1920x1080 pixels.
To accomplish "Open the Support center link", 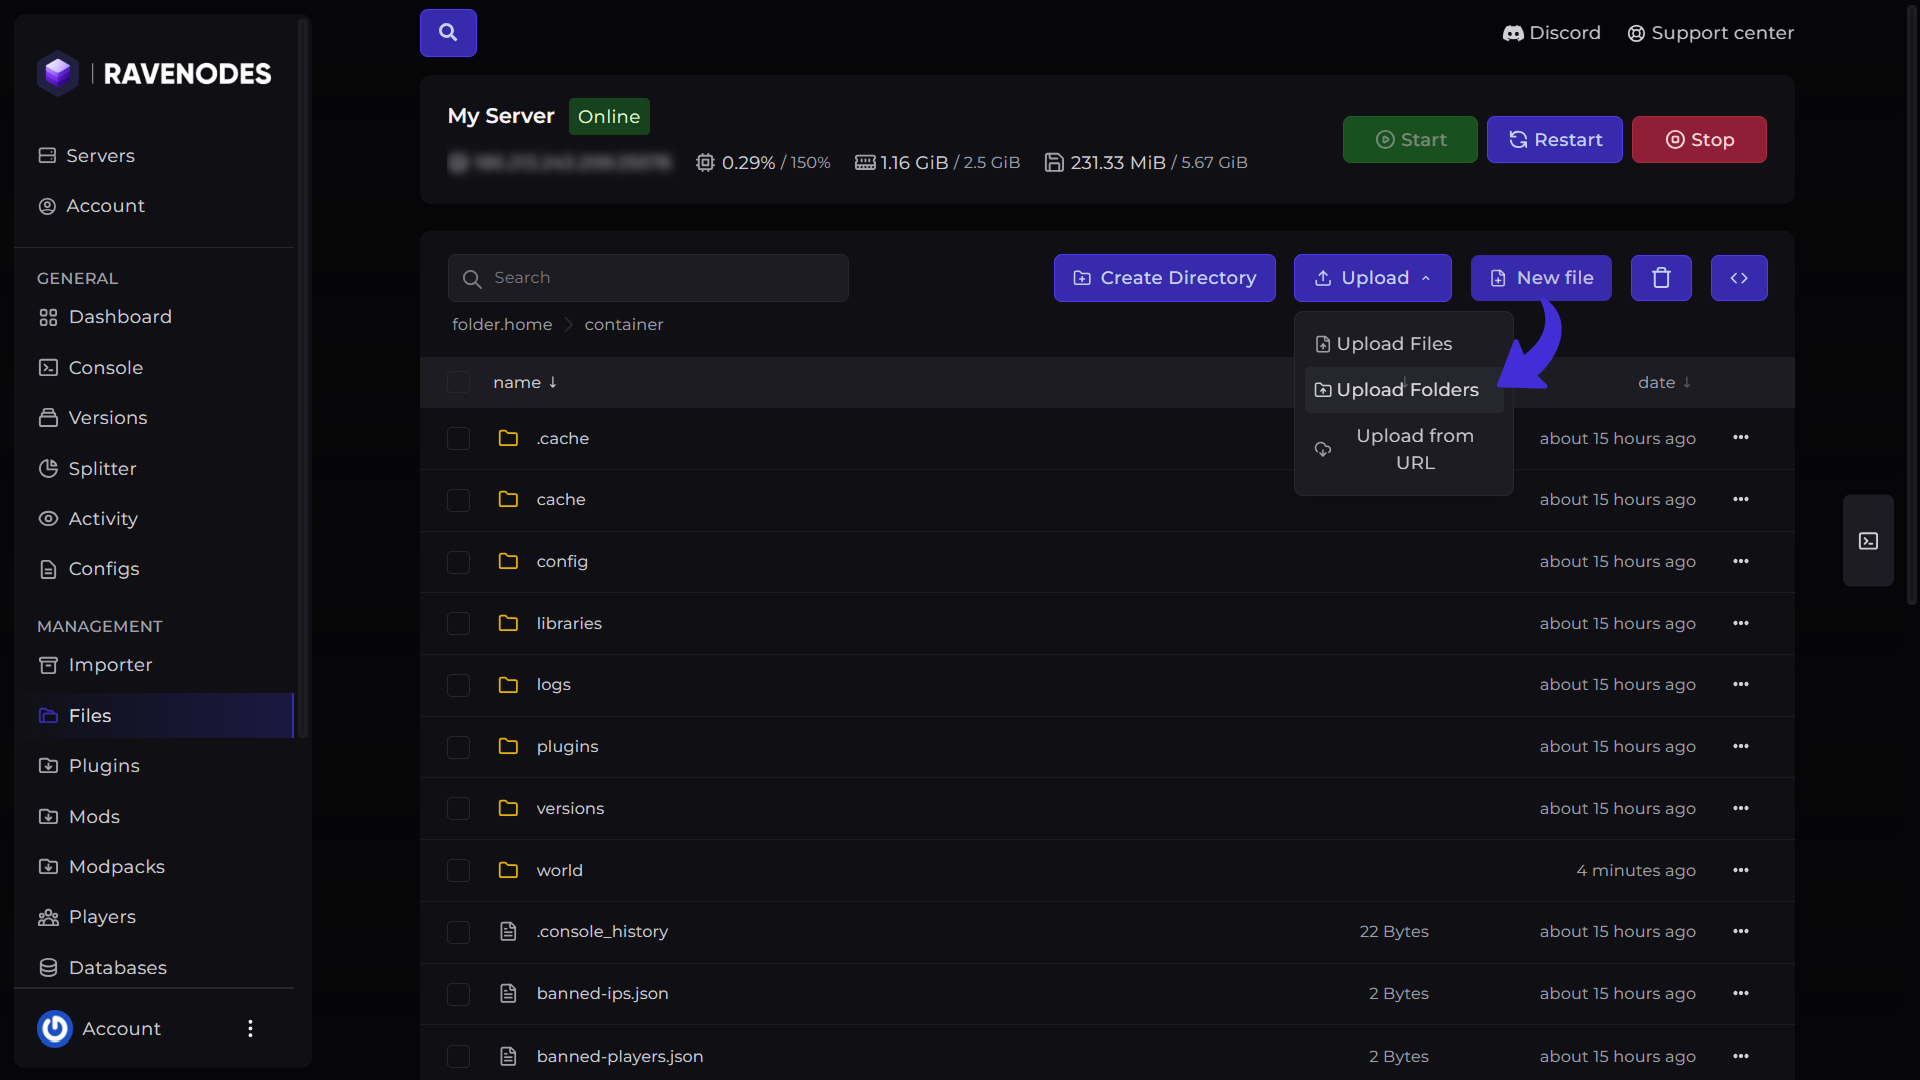I will coord(1711,33).
